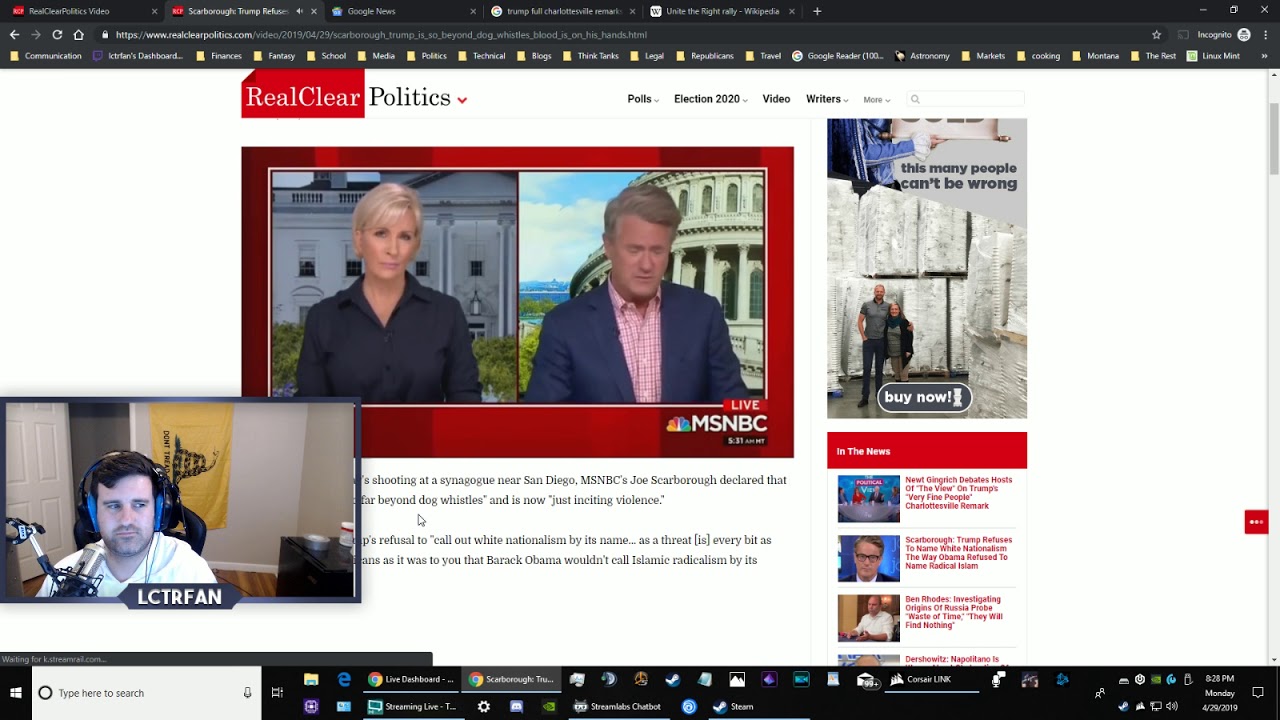Open the Windows Start menu
Image resolution: width=1280 pixels, height=720 pixels.
tap(16, 693)
